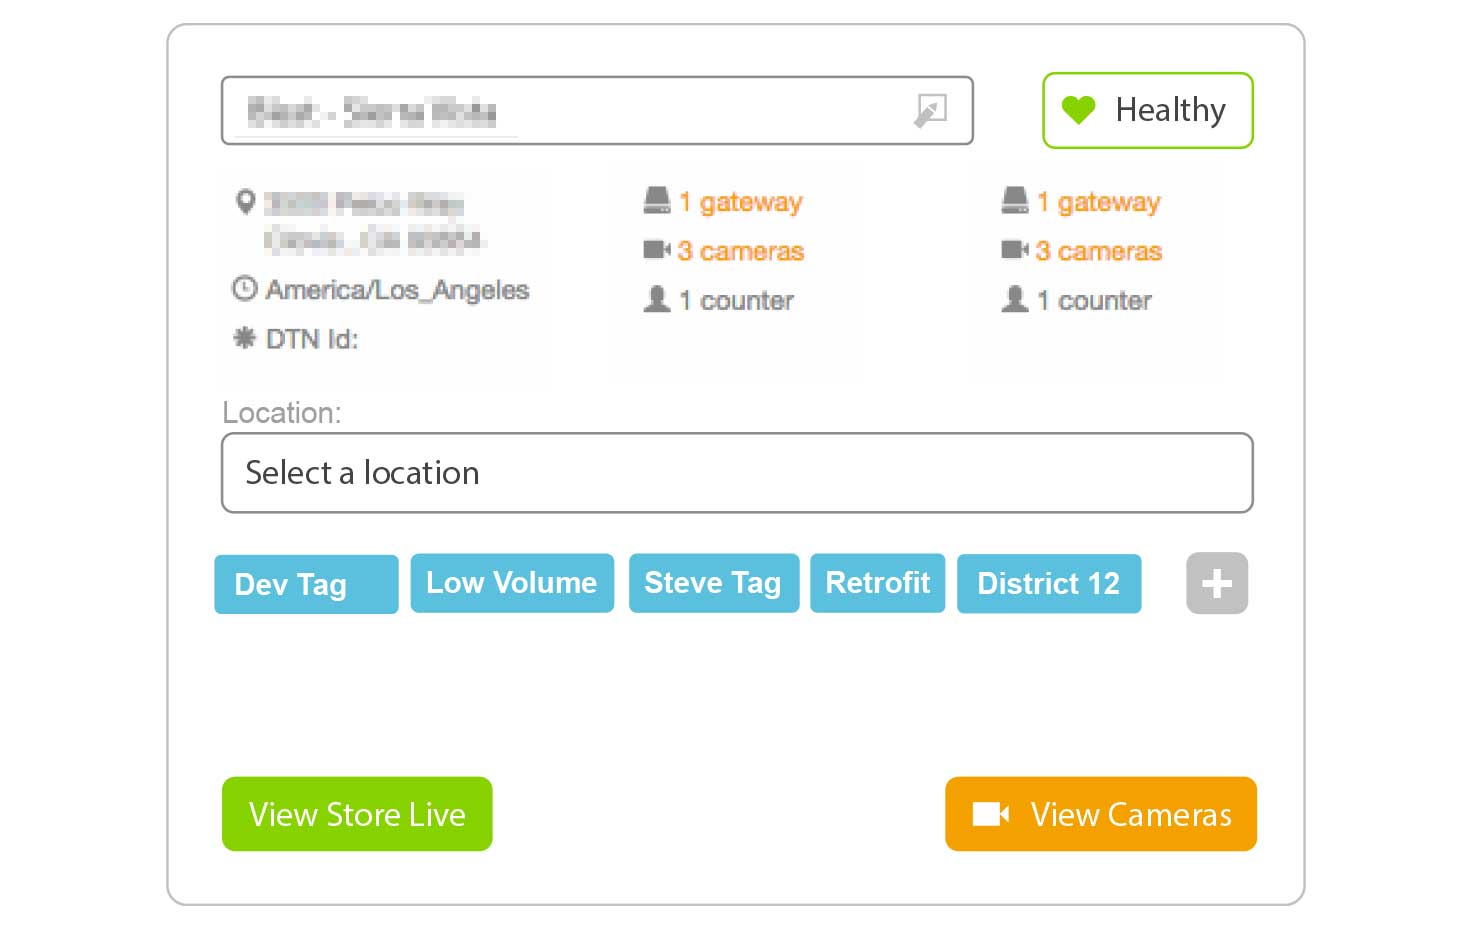
Task: Open the Select a location dropdown
Action: tap(737, 473)
